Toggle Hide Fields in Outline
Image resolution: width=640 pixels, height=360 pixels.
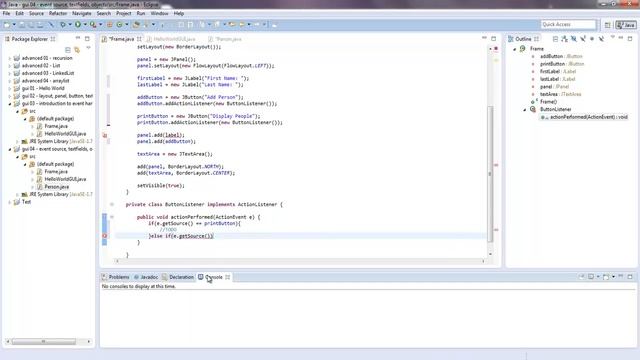coord(574,39)
